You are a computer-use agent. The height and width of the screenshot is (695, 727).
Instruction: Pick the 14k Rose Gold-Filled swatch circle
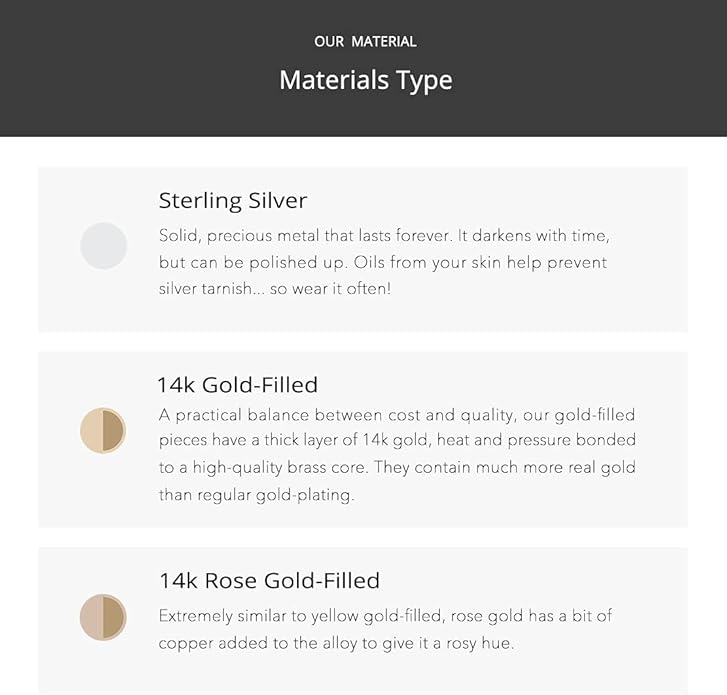(103, 617)
